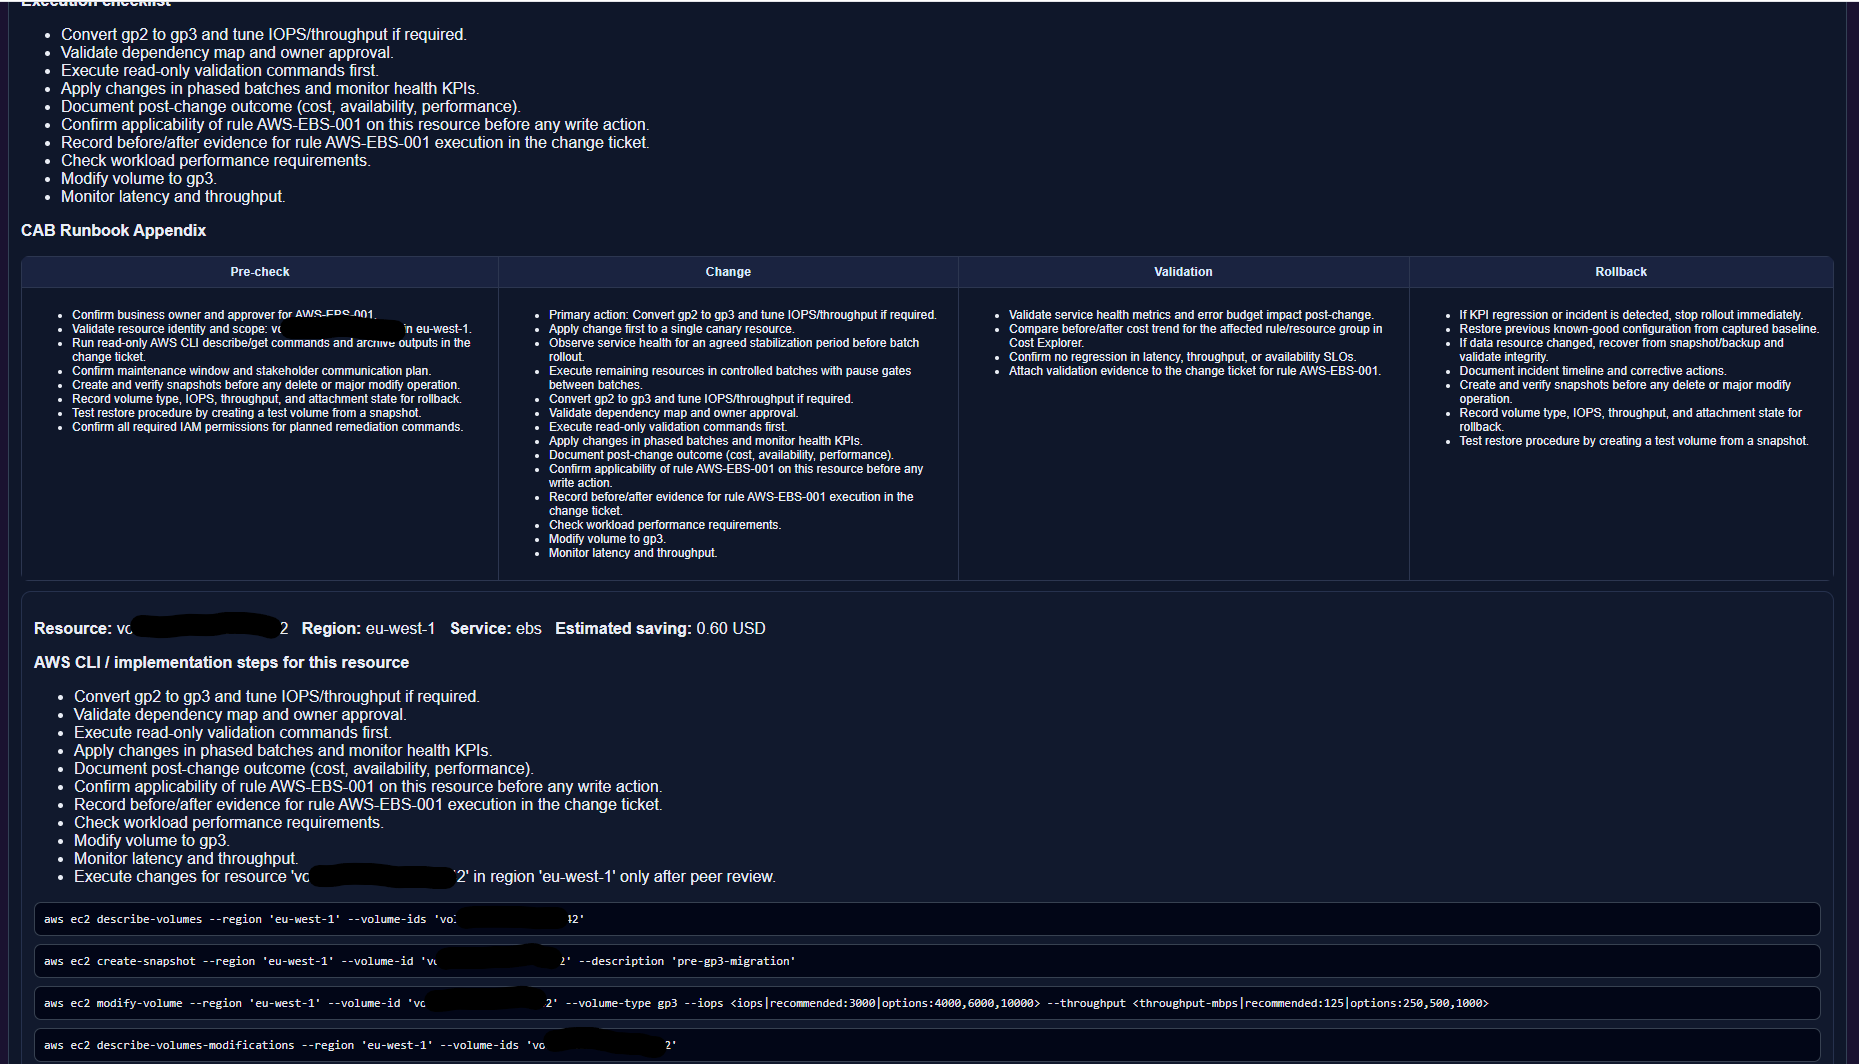Click 'Execute changes for resource' peer review item

click(x=424, y=877)
